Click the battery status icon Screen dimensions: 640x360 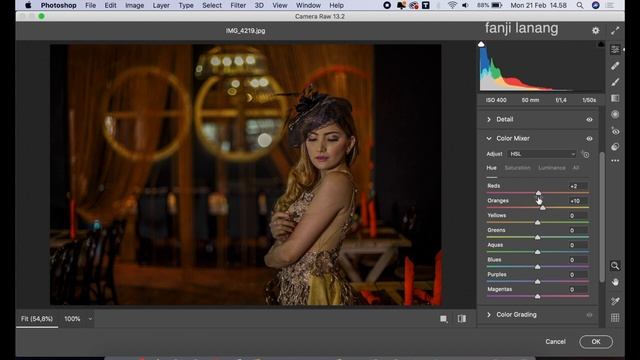coord(496,5)
